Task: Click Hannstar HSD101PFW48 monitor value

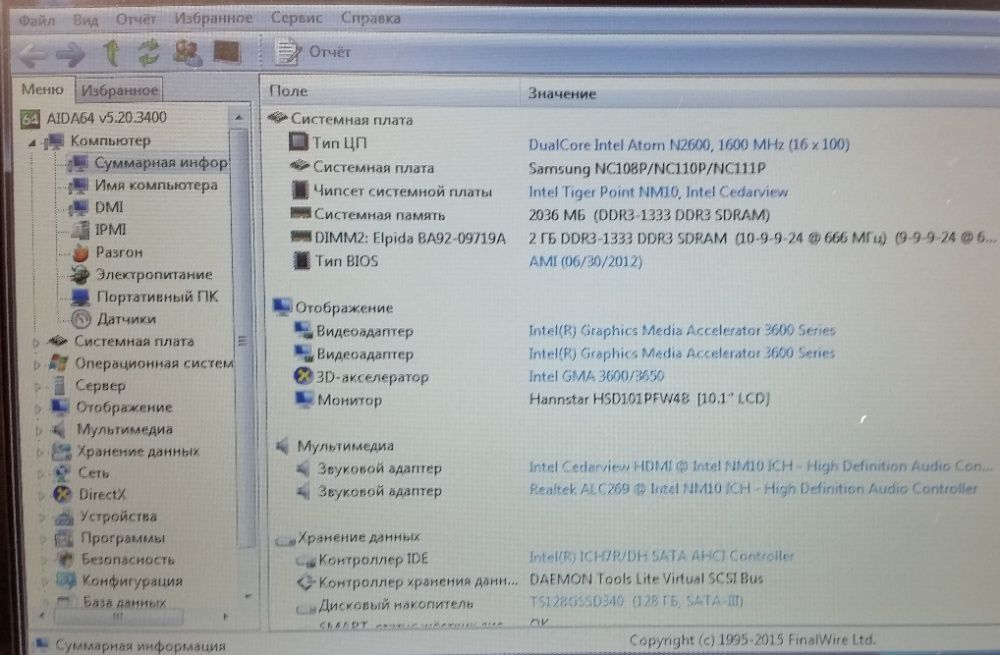Action: click(x=649, y=399)
